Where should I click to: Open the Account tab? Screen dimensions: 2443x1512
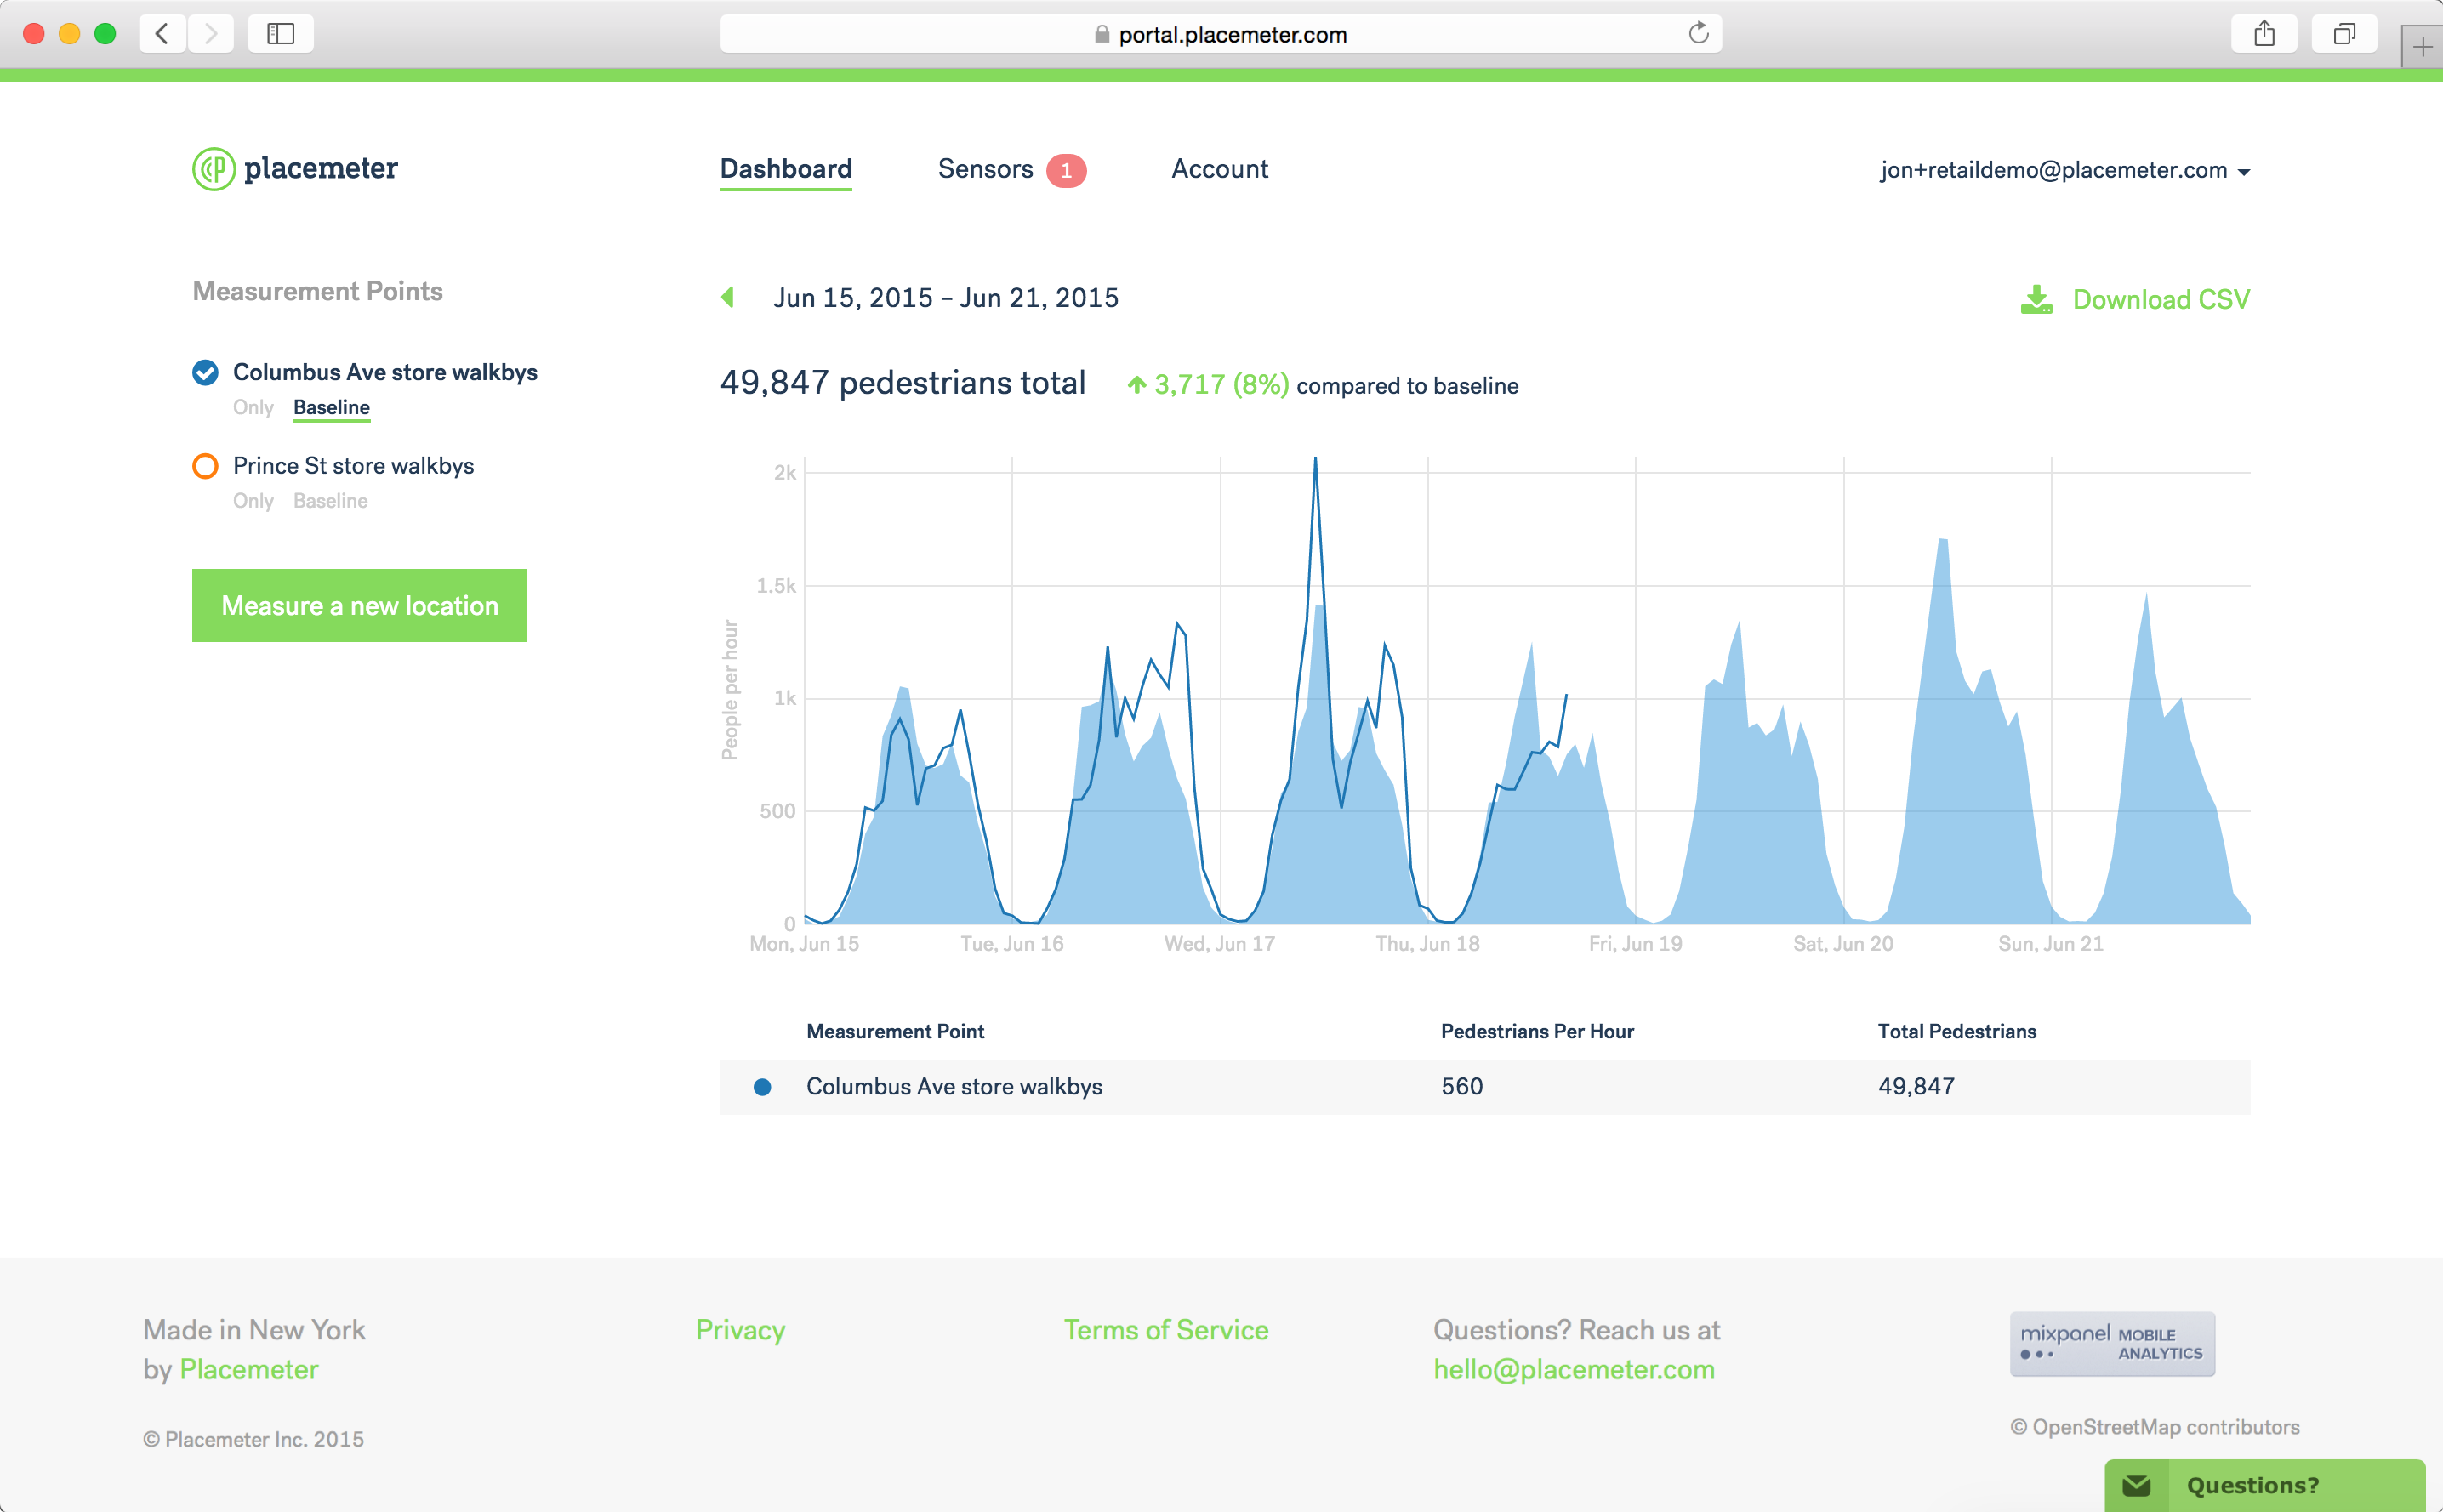point(1219,169)
